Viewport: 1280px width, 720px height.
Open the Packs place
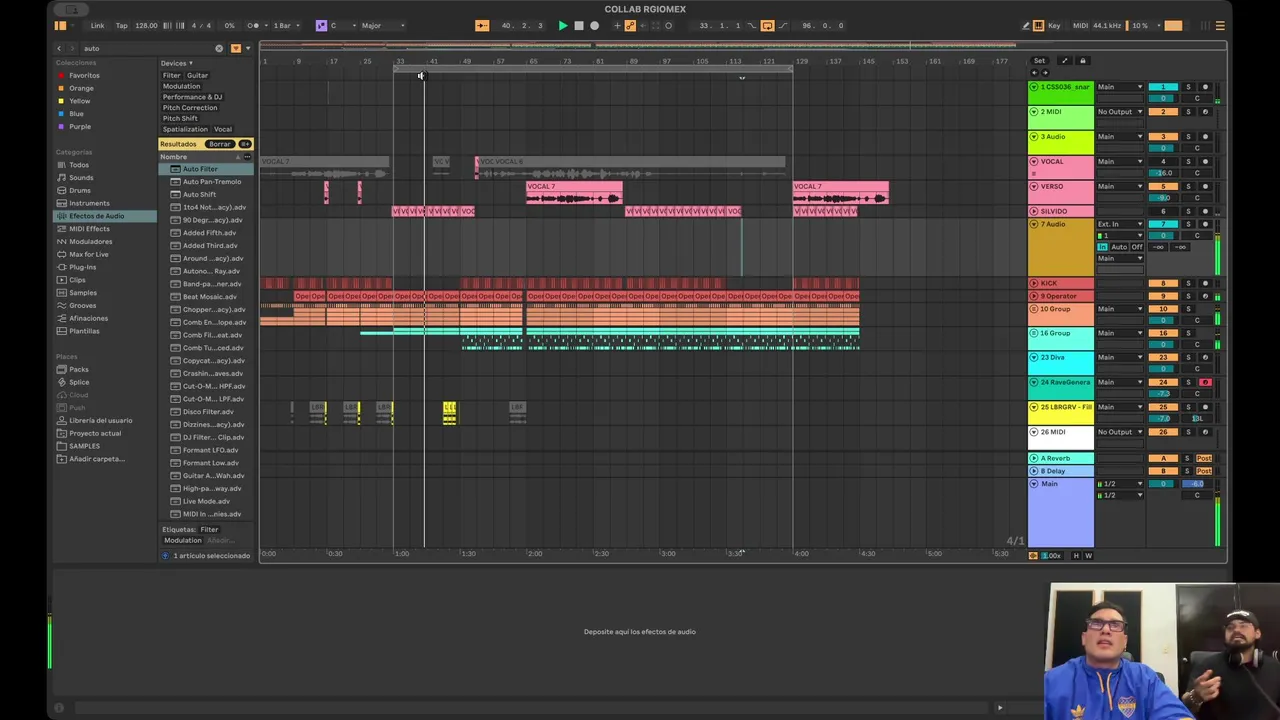point(79,369)
